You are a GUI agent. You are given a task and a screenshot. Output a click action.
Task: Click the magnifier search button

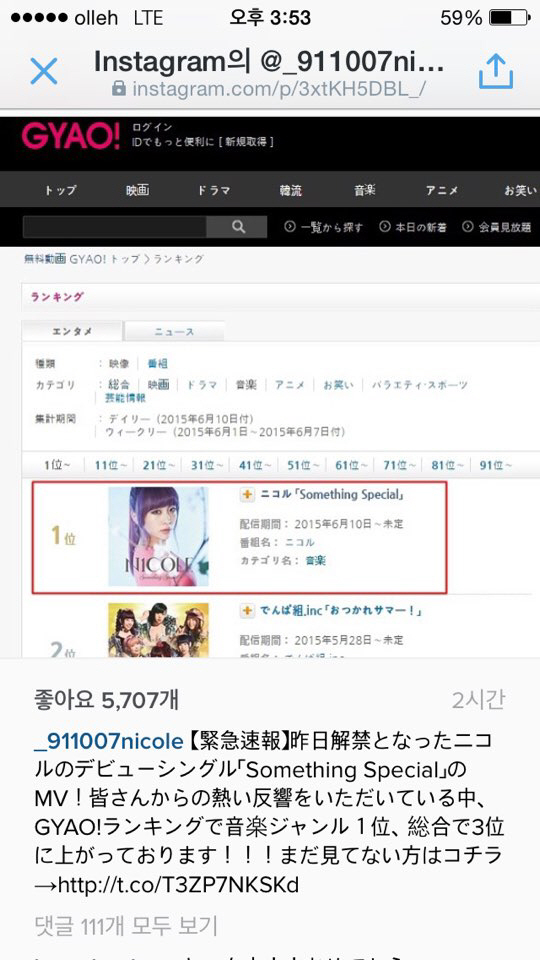pos(238,227)
